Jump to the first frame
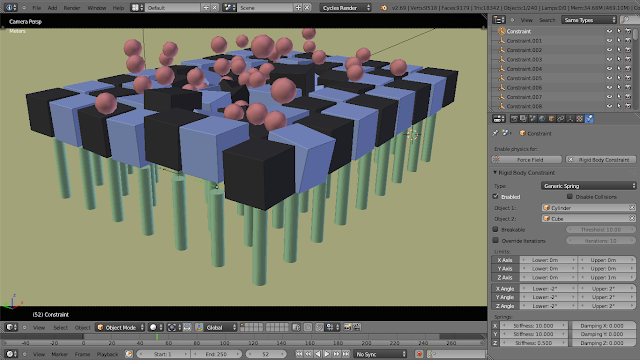This screenshot has width=640, height=360. point(299,354)
